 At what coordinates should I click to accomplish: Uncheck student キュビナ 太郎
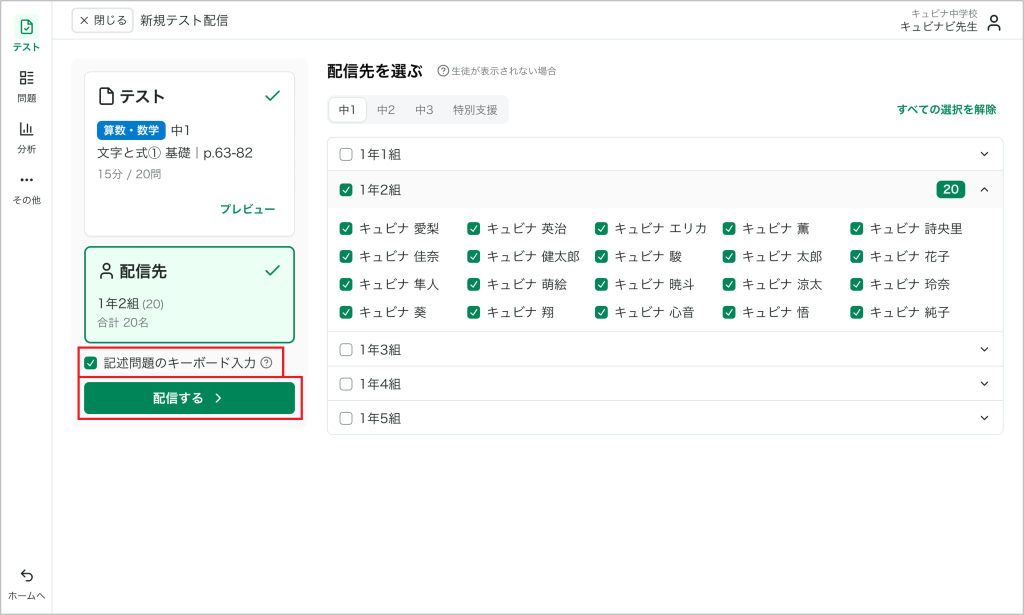(729, 257)
